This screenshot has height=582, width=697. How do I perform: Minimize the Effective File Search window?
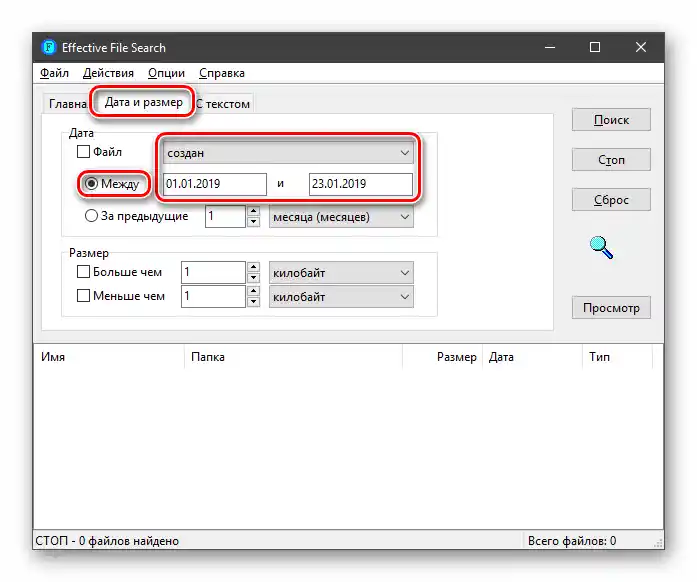(550, 47)
